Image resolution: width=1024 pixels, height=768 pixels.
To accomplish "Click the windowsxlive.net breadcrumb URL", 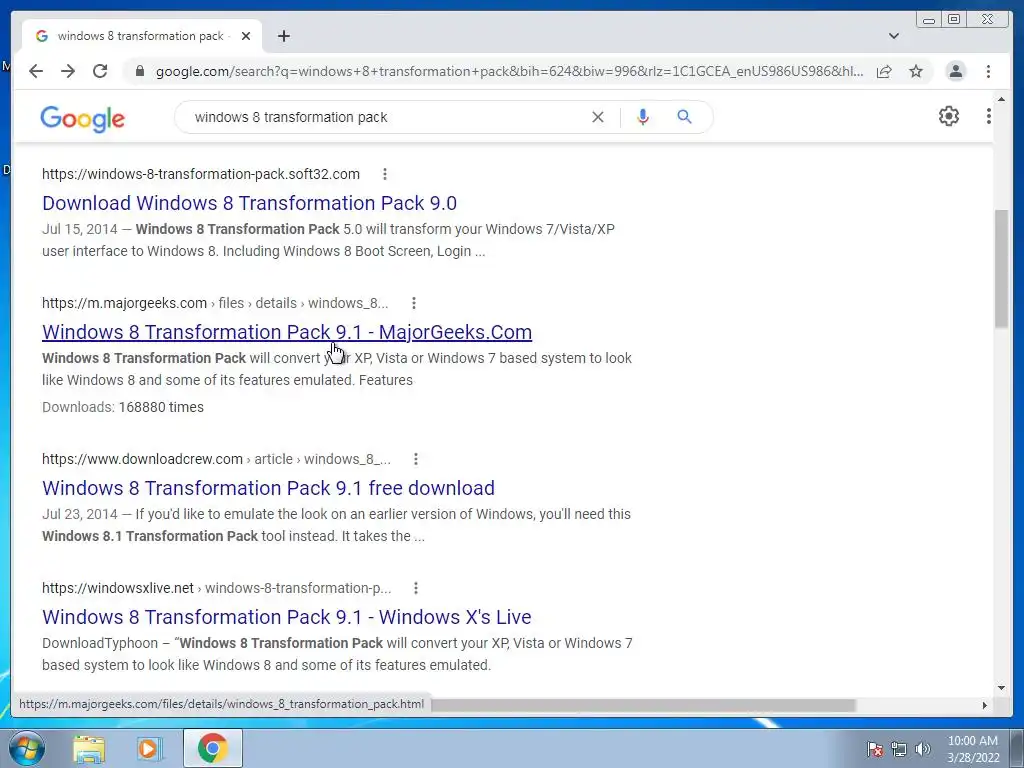I will 216,588.
